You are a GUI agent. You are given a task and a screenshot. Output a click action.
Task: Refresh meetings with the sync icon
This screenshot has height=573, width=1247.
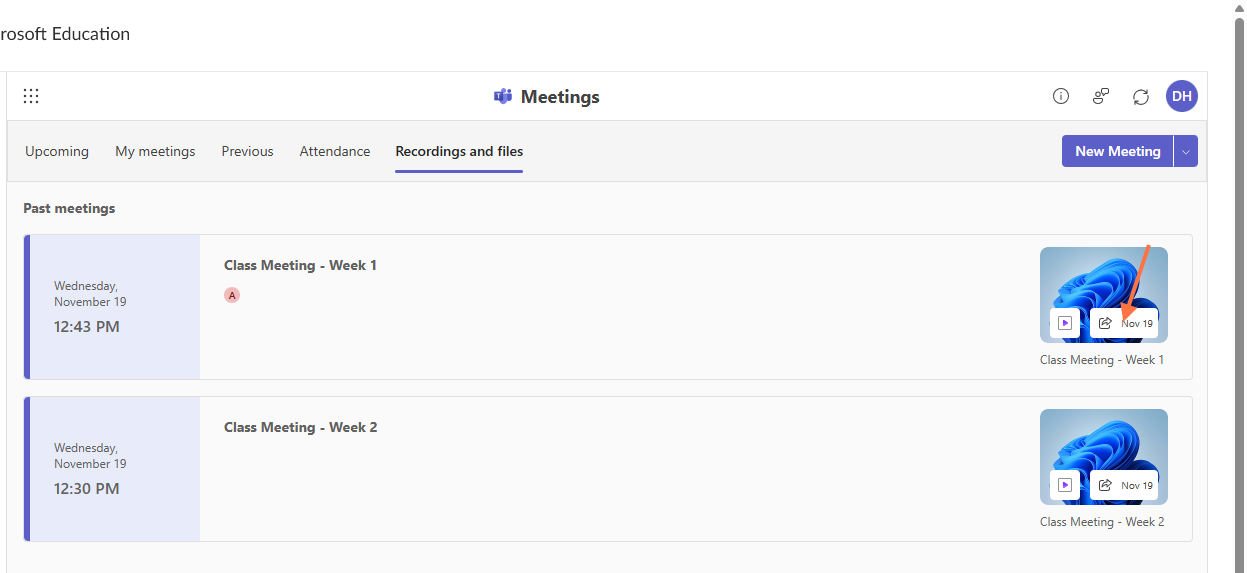click(1141, 97)
